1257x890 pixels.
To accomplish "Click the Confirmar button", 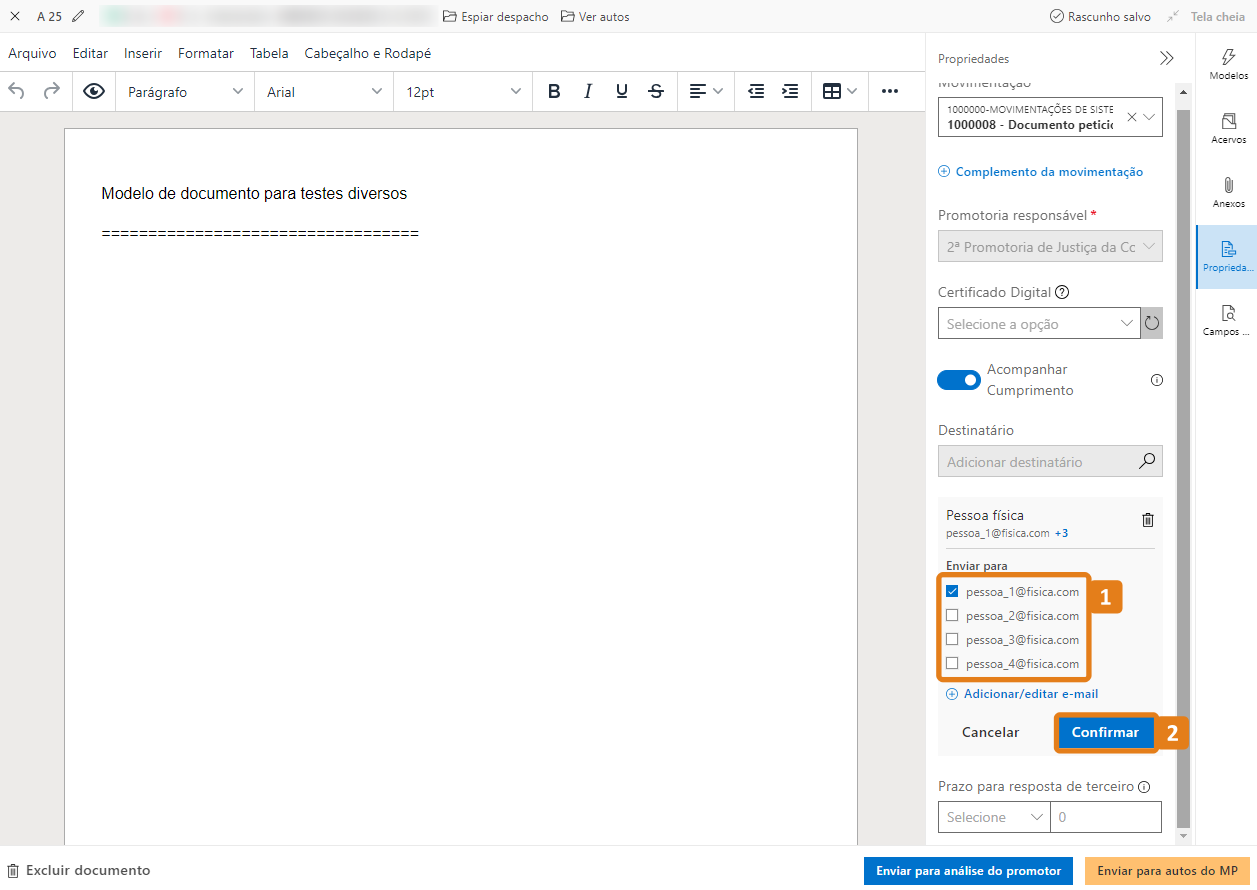I will 1105,732.
